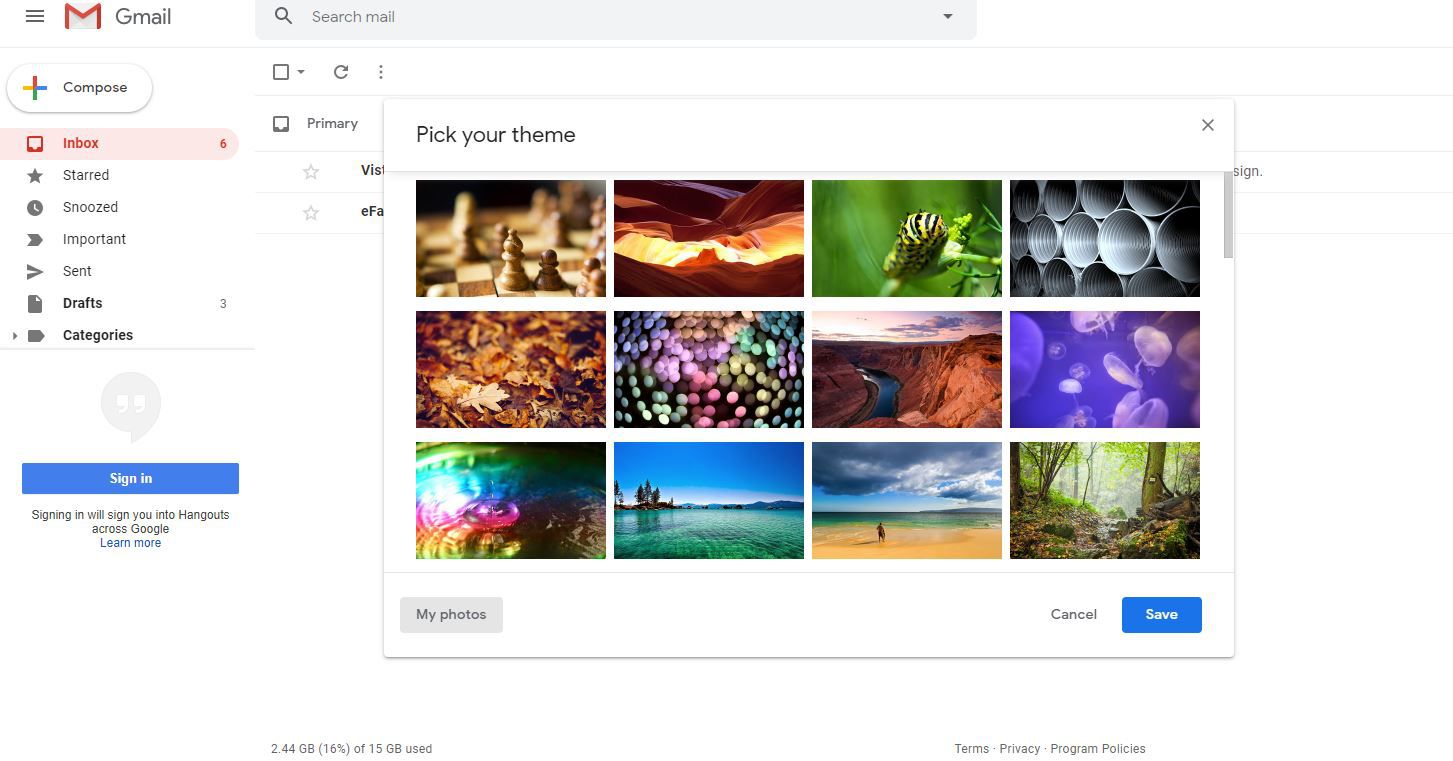
Task: Open the search options dropdown arrow
Action: pos(946,16)
